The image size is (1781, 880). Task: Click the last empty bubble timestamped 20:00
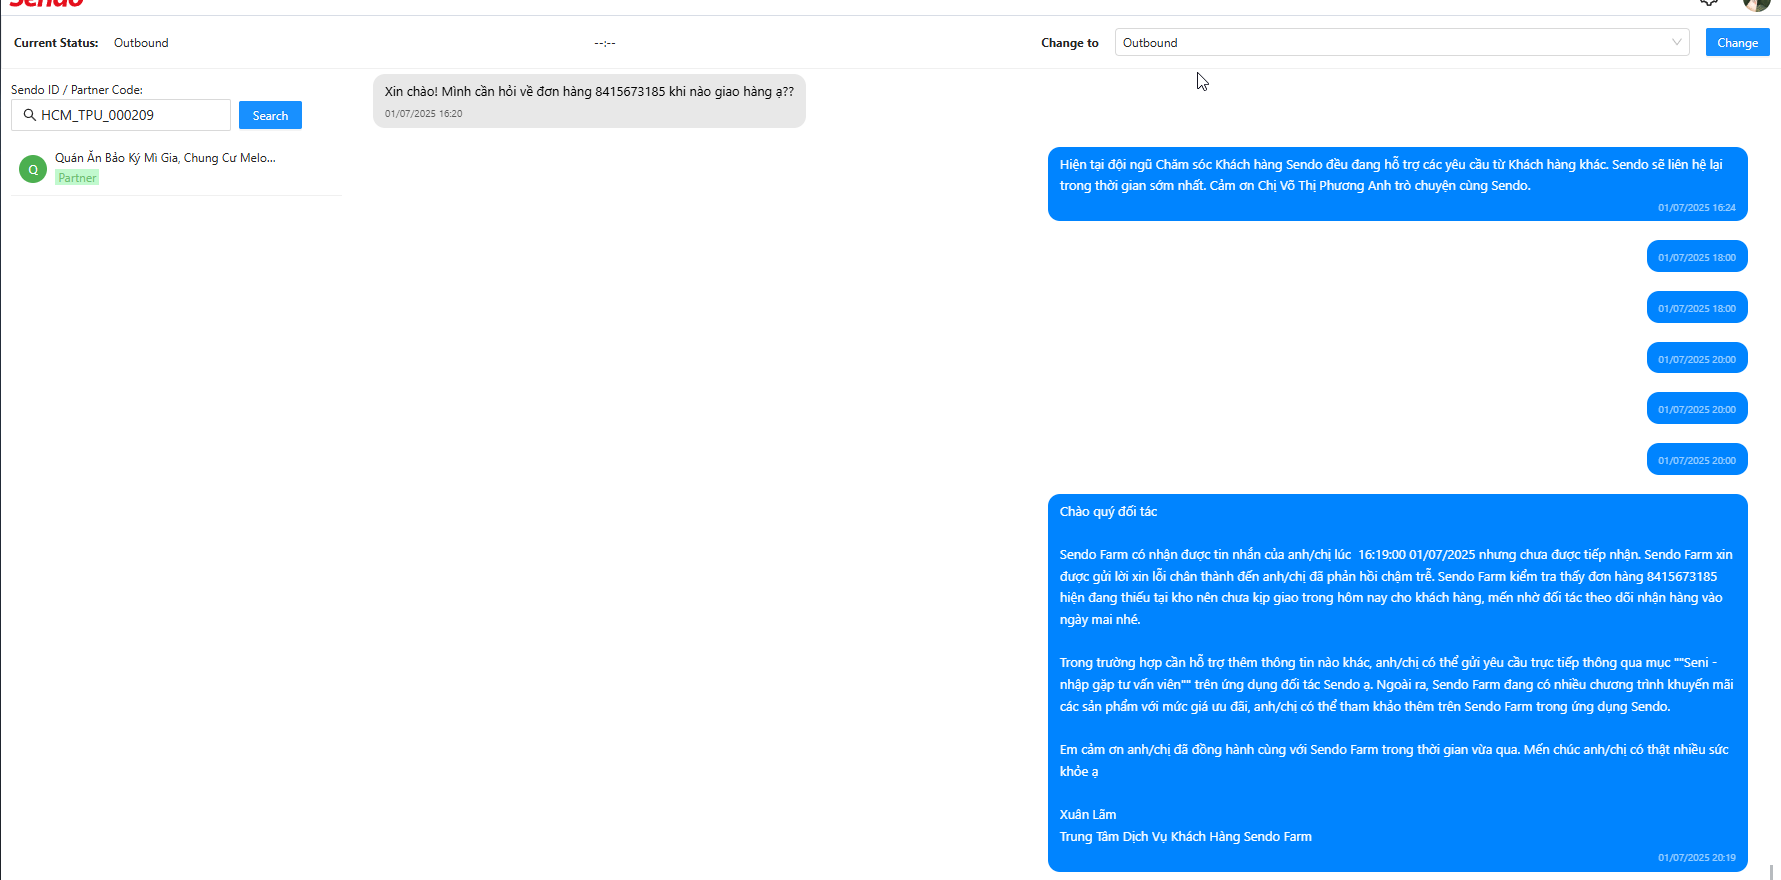click(1697, 459)
